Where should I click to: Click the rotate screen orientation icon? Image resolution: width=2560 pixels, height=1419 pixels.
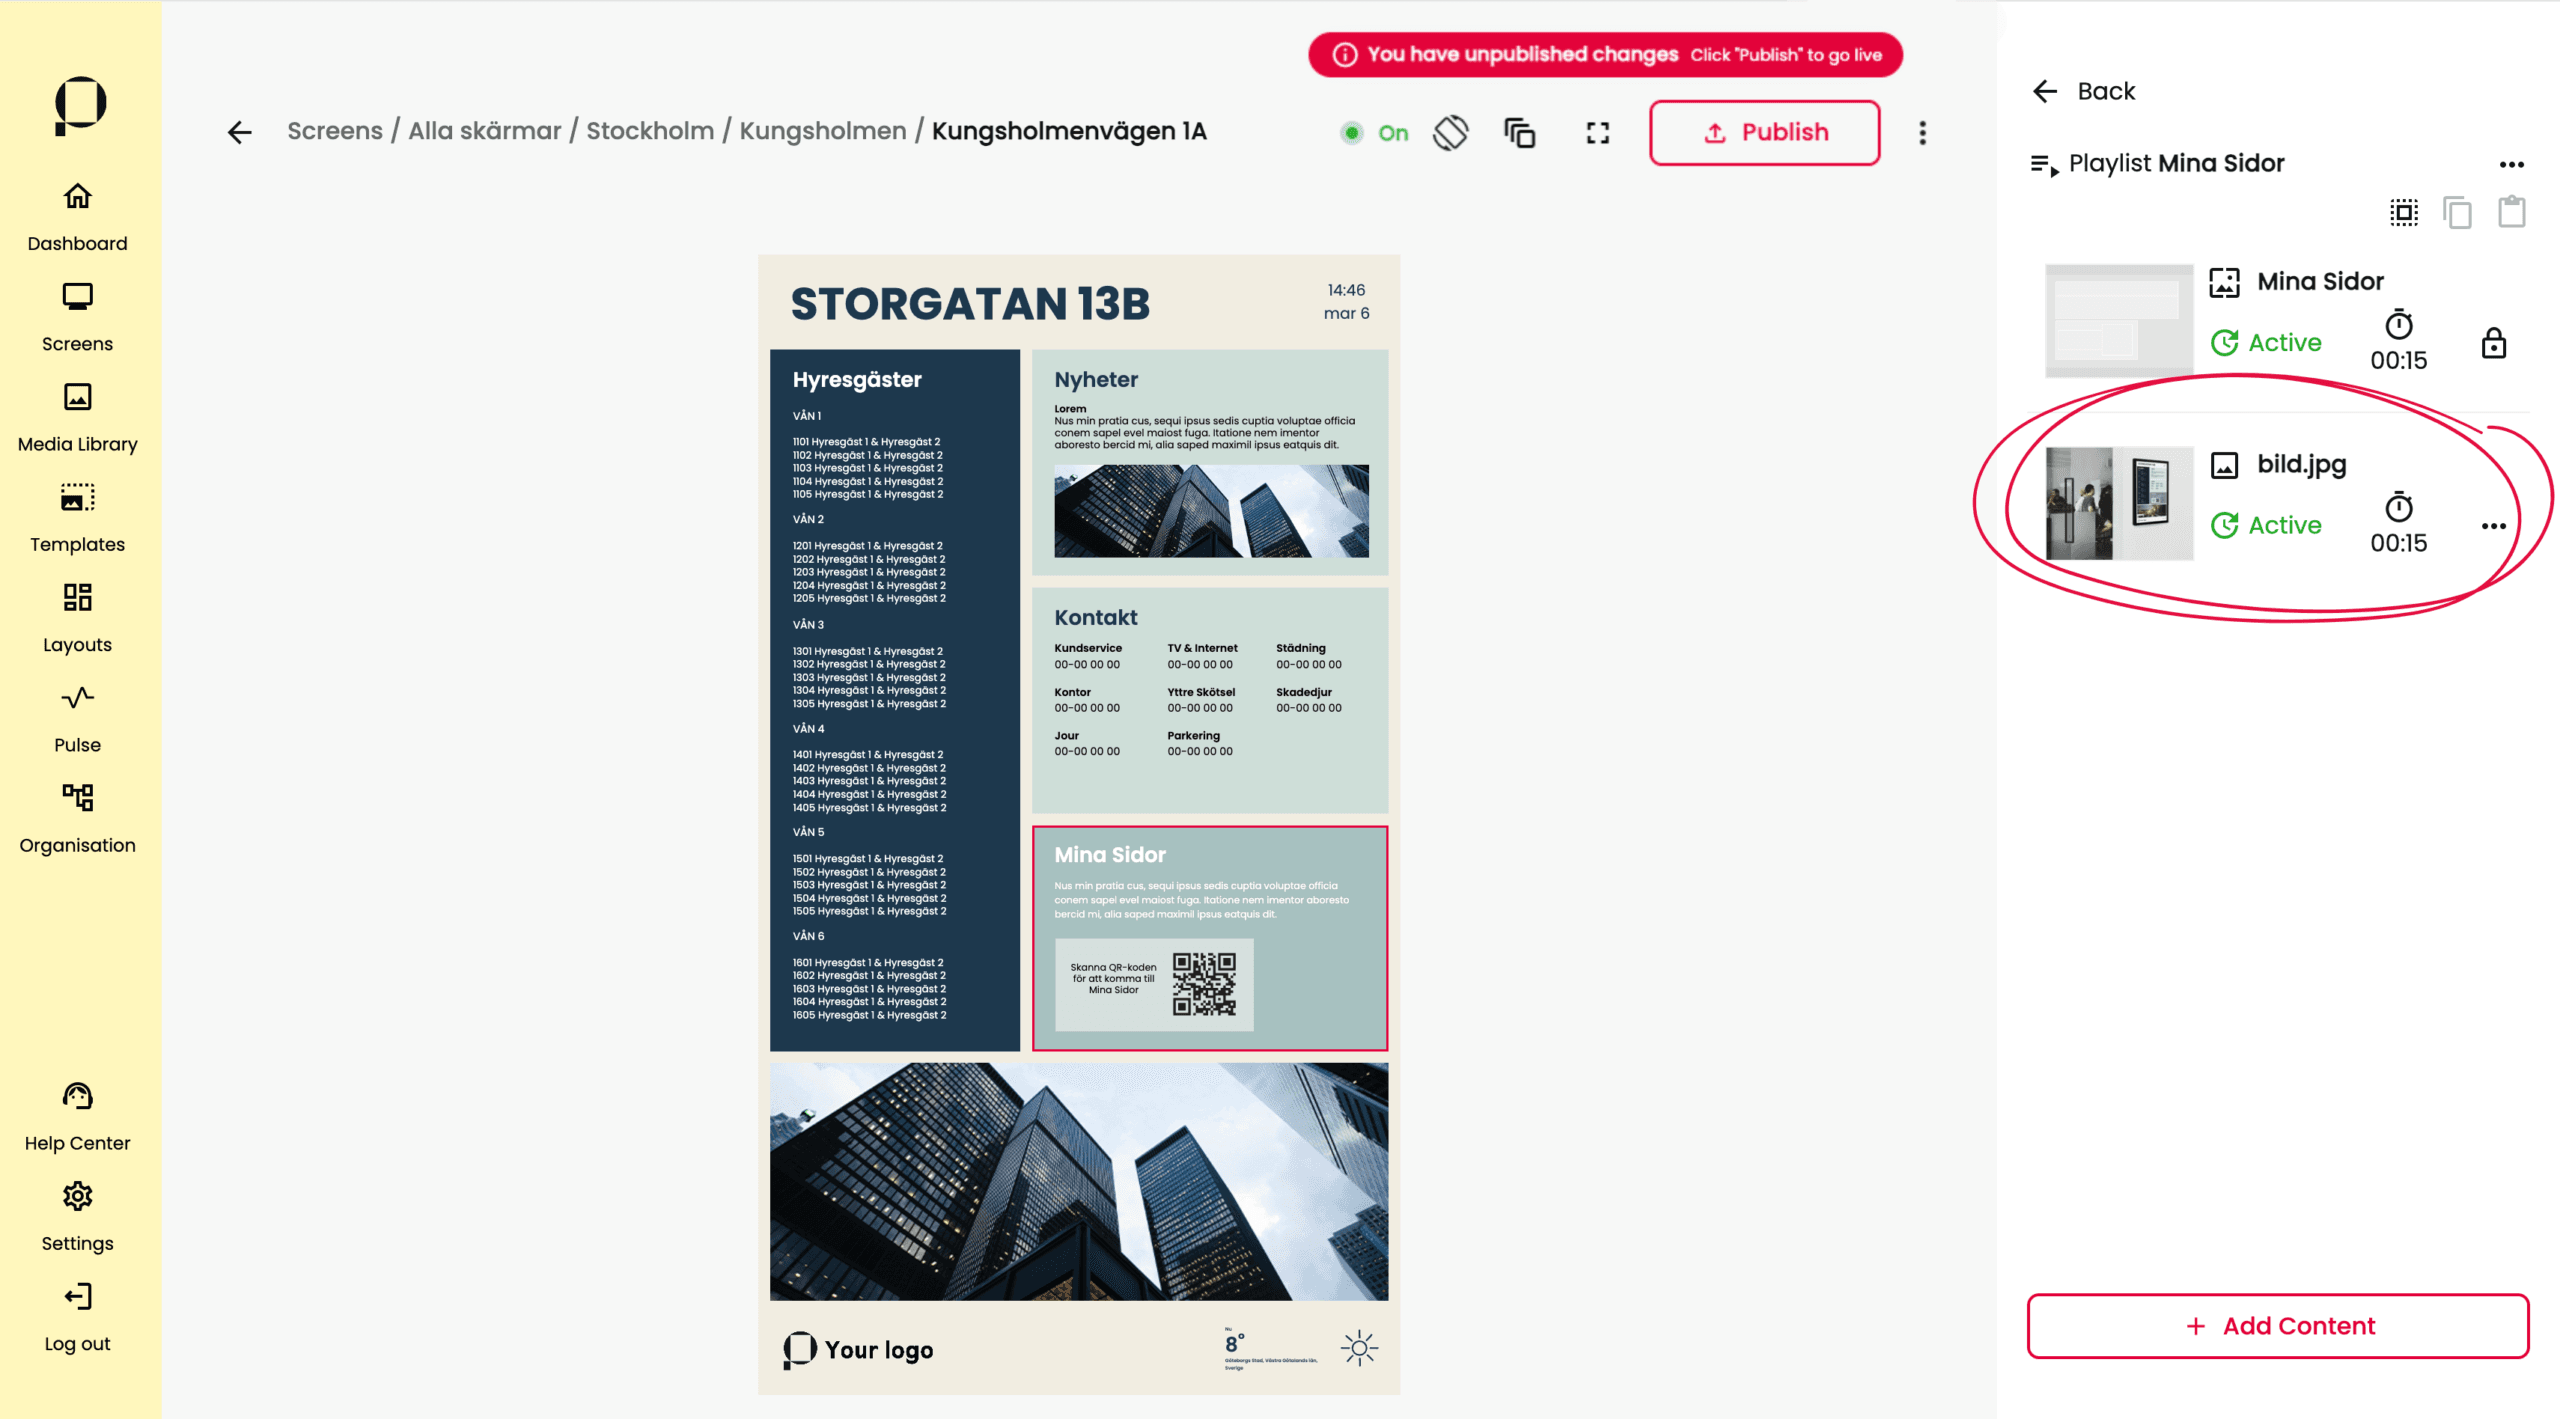tap(1451, 132)
